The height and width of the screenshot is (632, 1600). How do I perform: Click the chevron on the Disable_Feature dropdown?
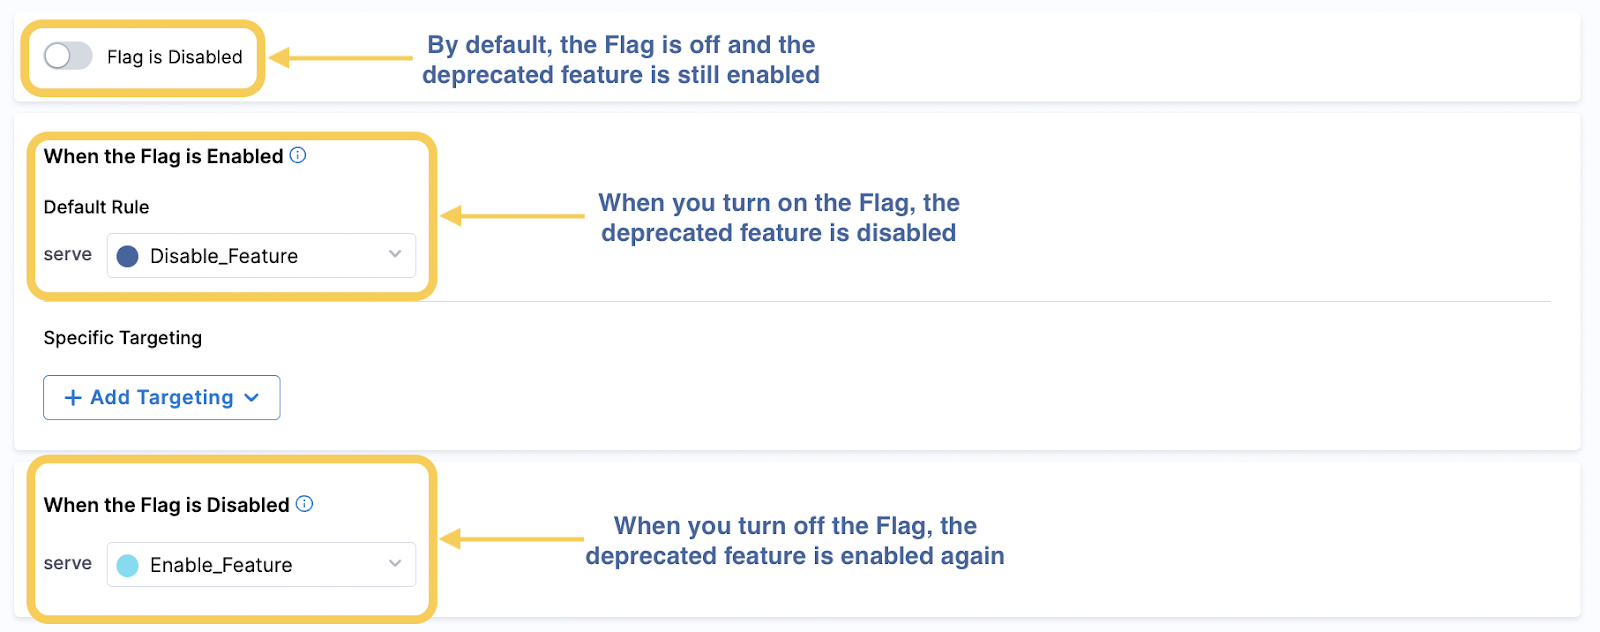[395, 255]
